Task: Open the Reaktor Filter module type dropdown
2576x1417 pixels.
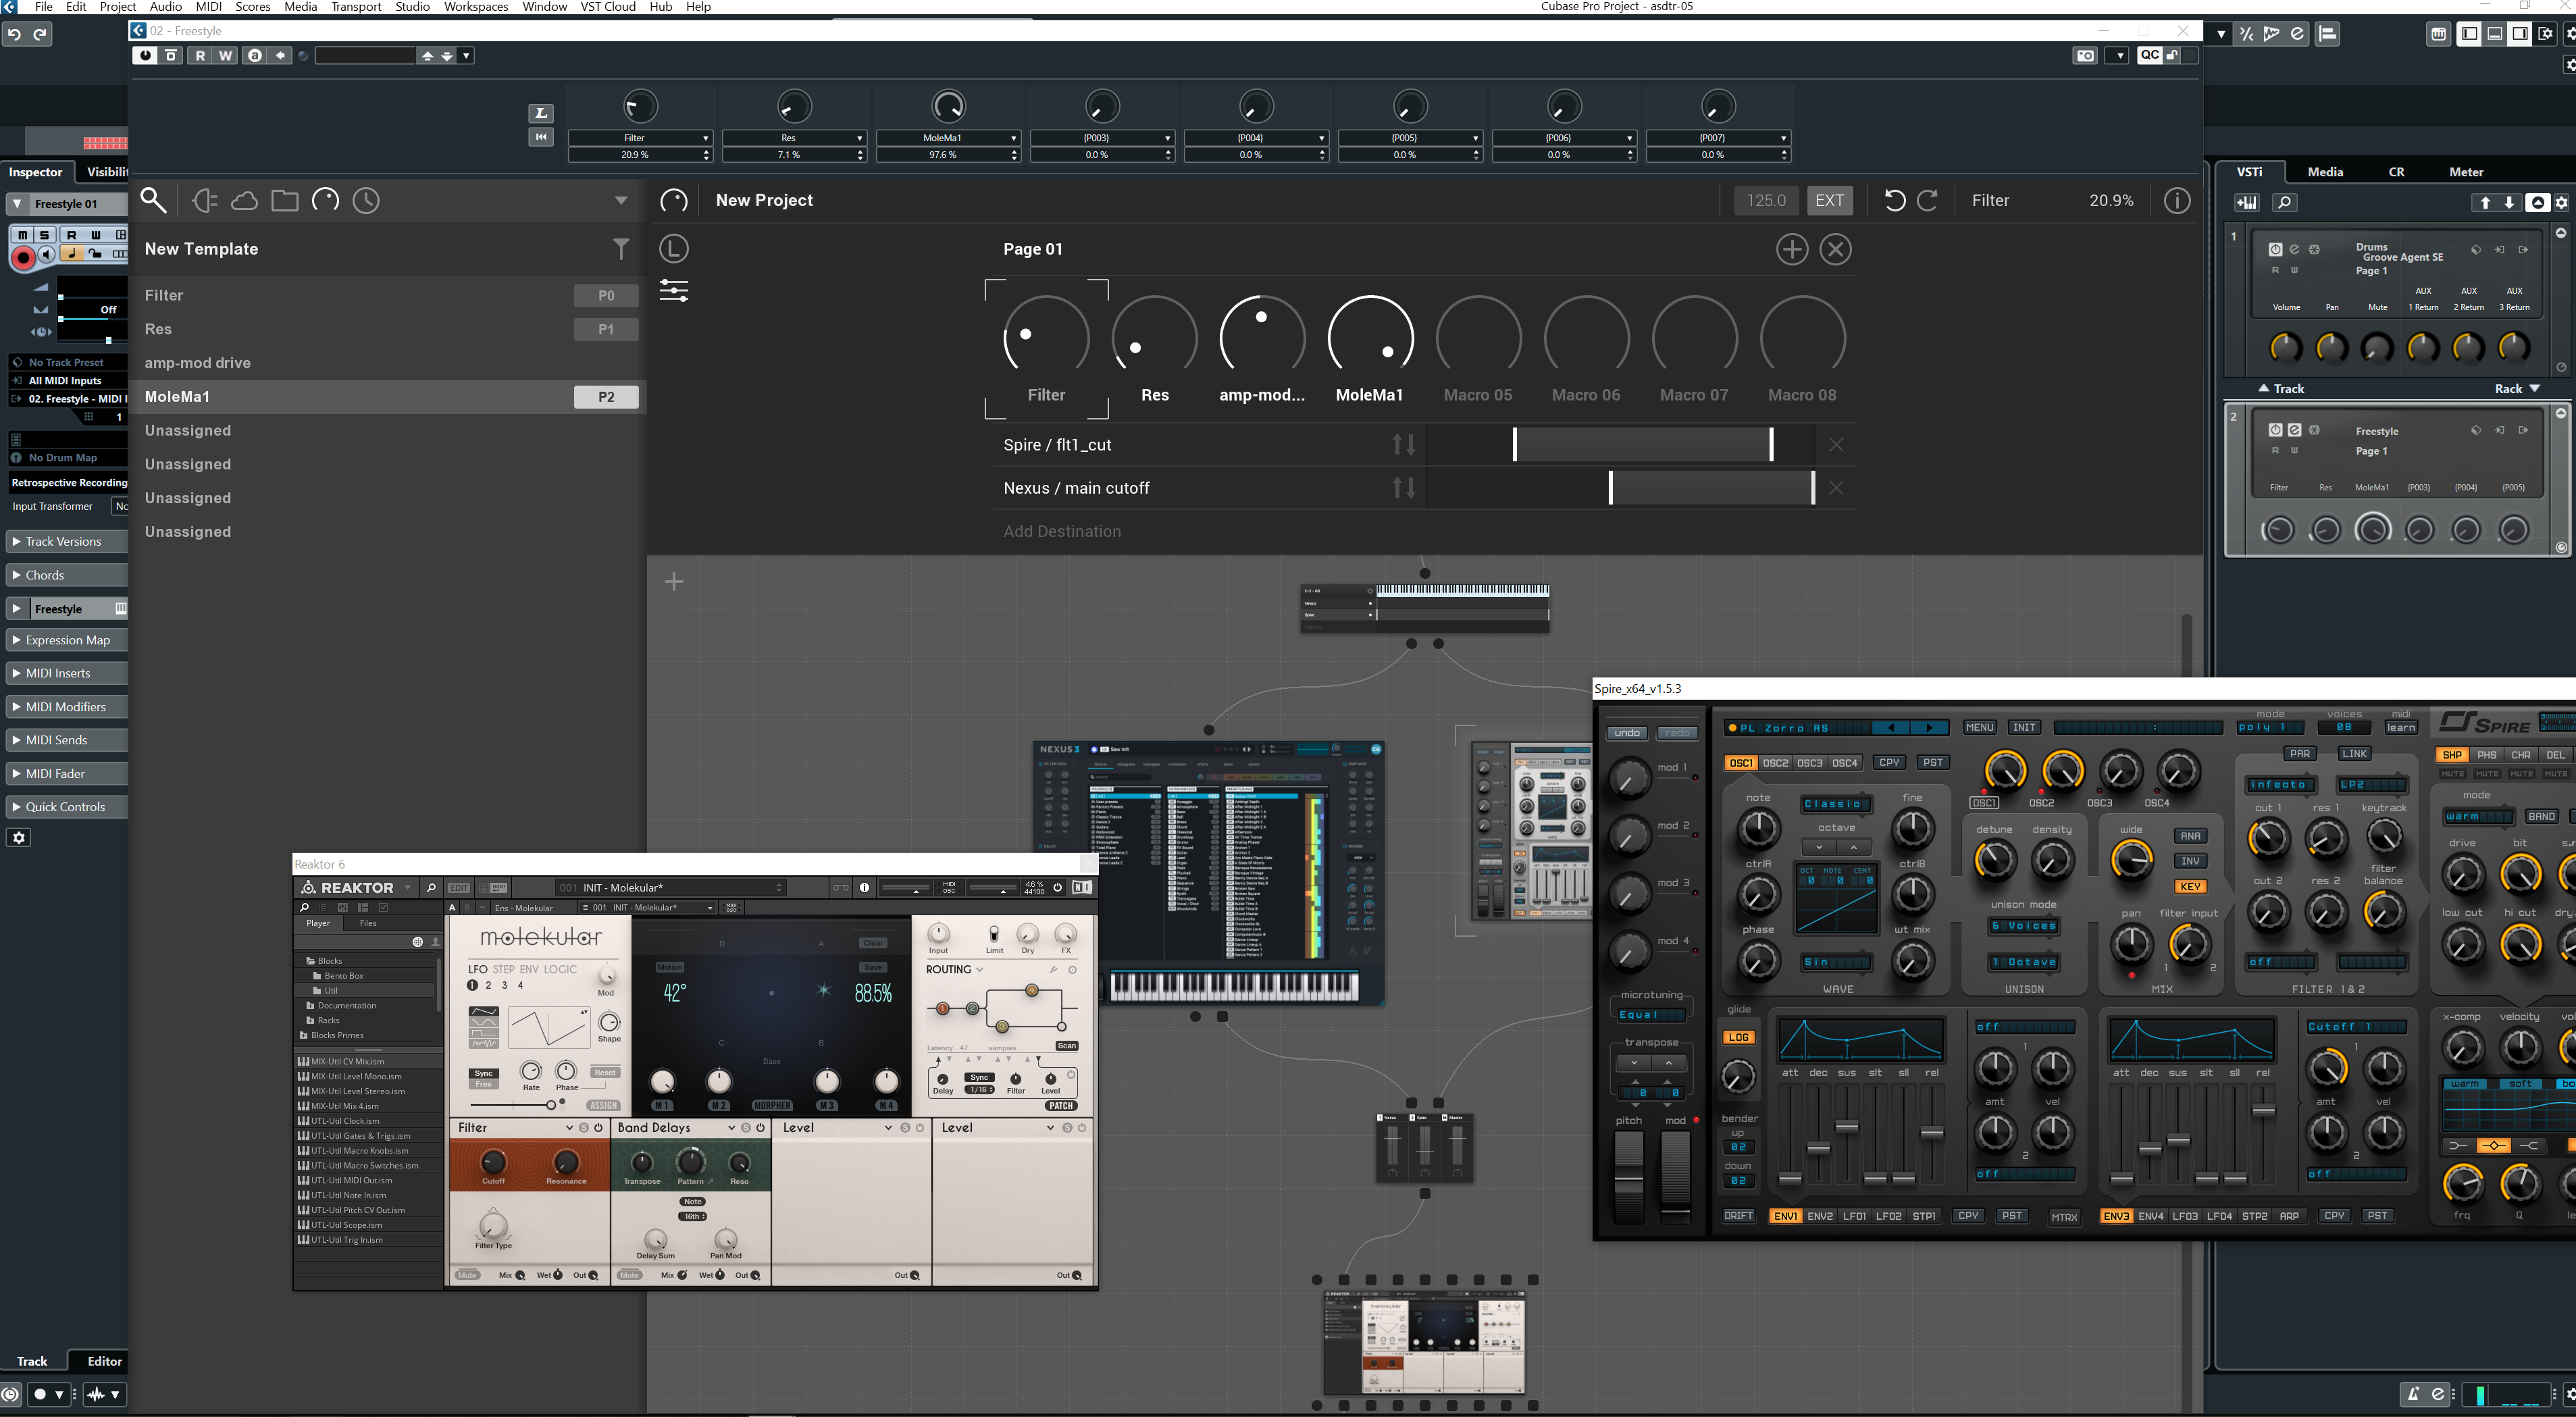Action: click(570, 1127)
